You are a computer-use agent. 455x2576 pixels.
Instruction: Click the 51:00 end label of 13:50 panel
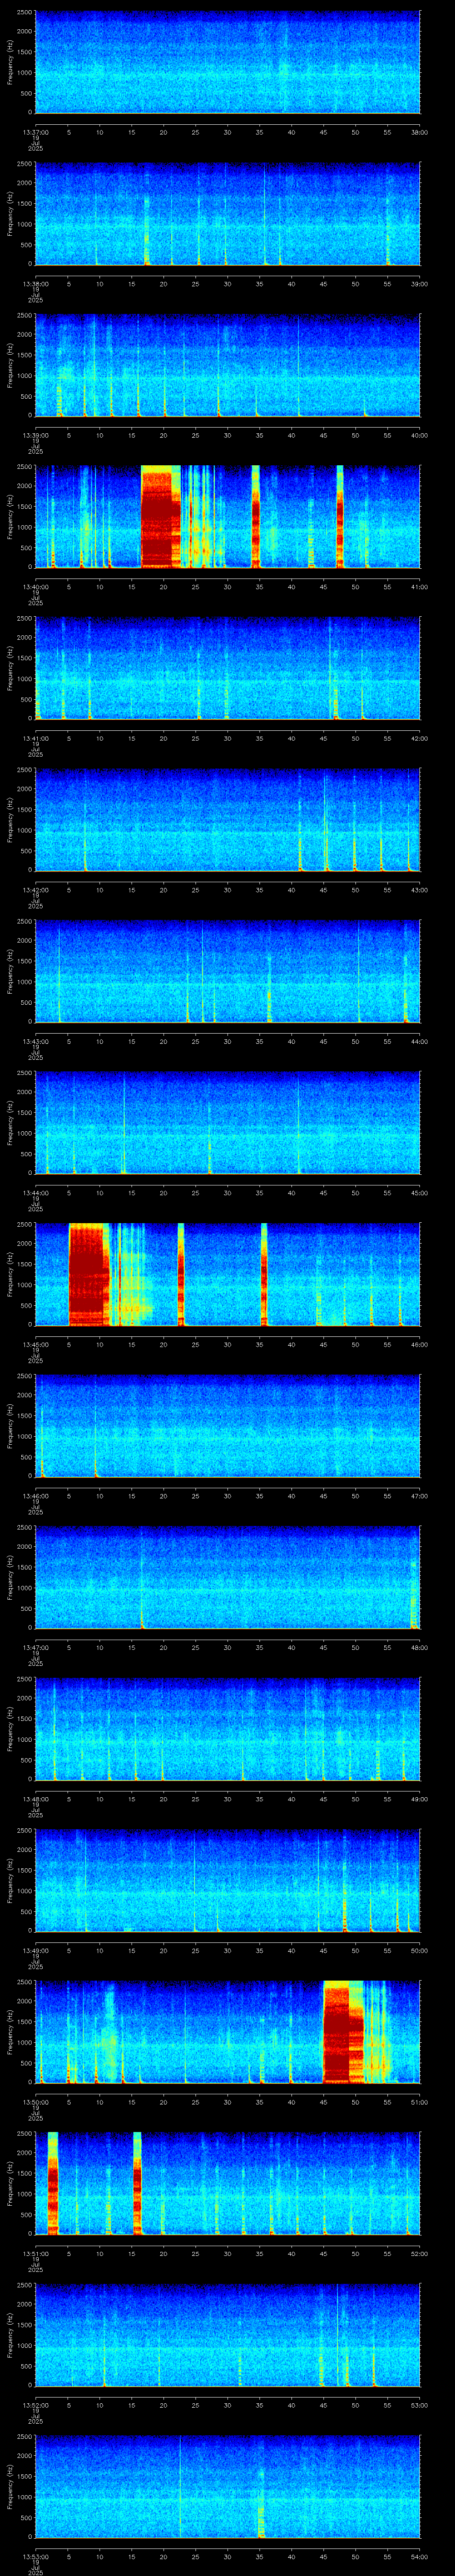(419, 2102)
